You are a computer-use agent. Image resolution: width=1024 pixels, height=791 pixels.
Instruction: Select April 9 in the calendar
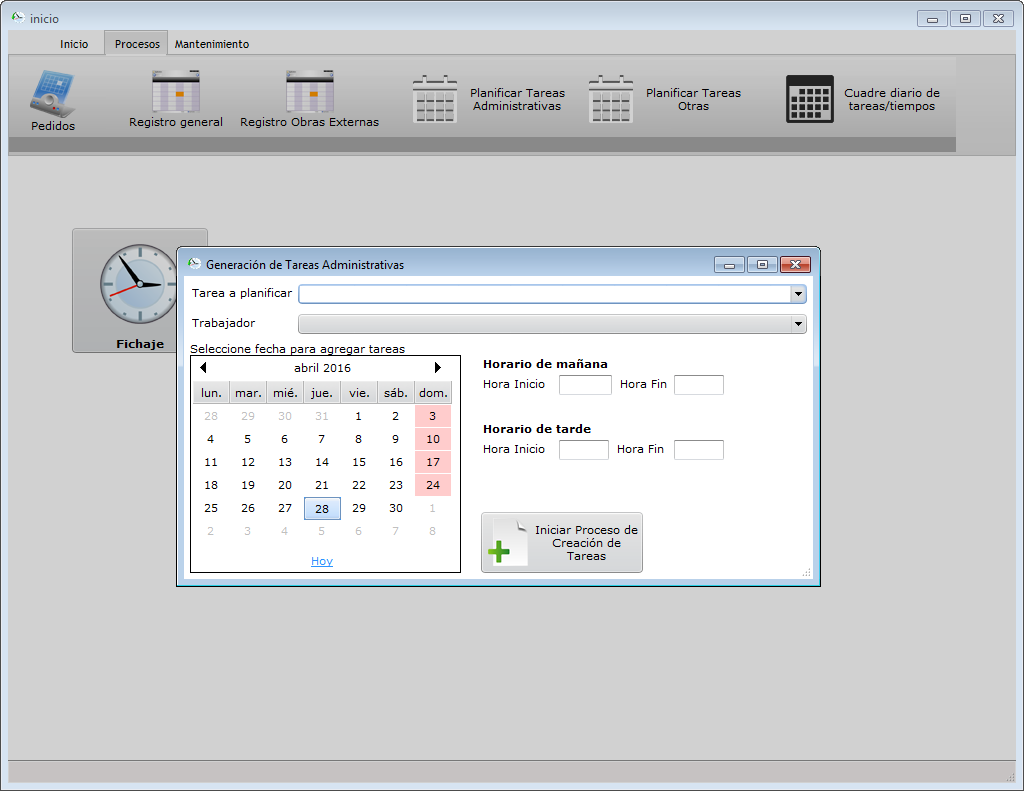coord(396,439)
